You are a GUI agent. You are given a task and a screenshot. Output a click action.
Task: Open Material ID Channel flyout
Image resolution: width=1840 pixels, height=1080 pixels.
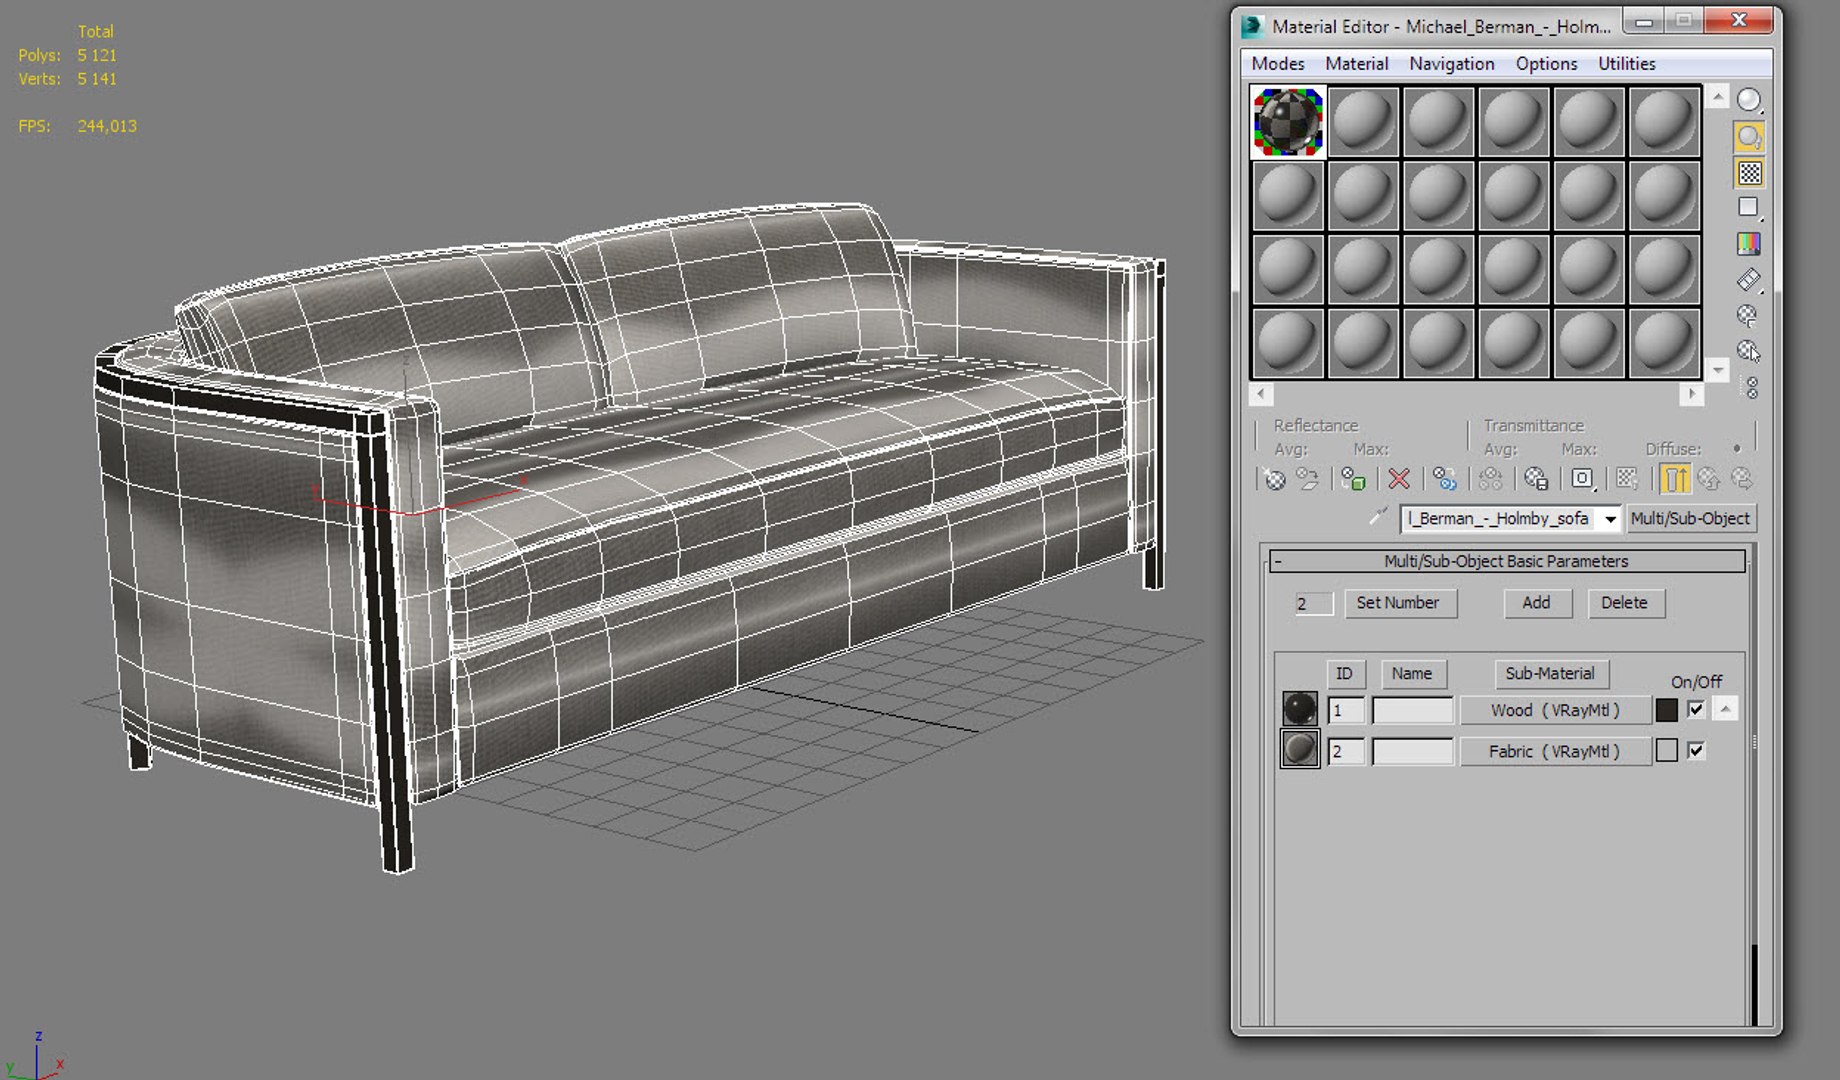point(1582,479)
